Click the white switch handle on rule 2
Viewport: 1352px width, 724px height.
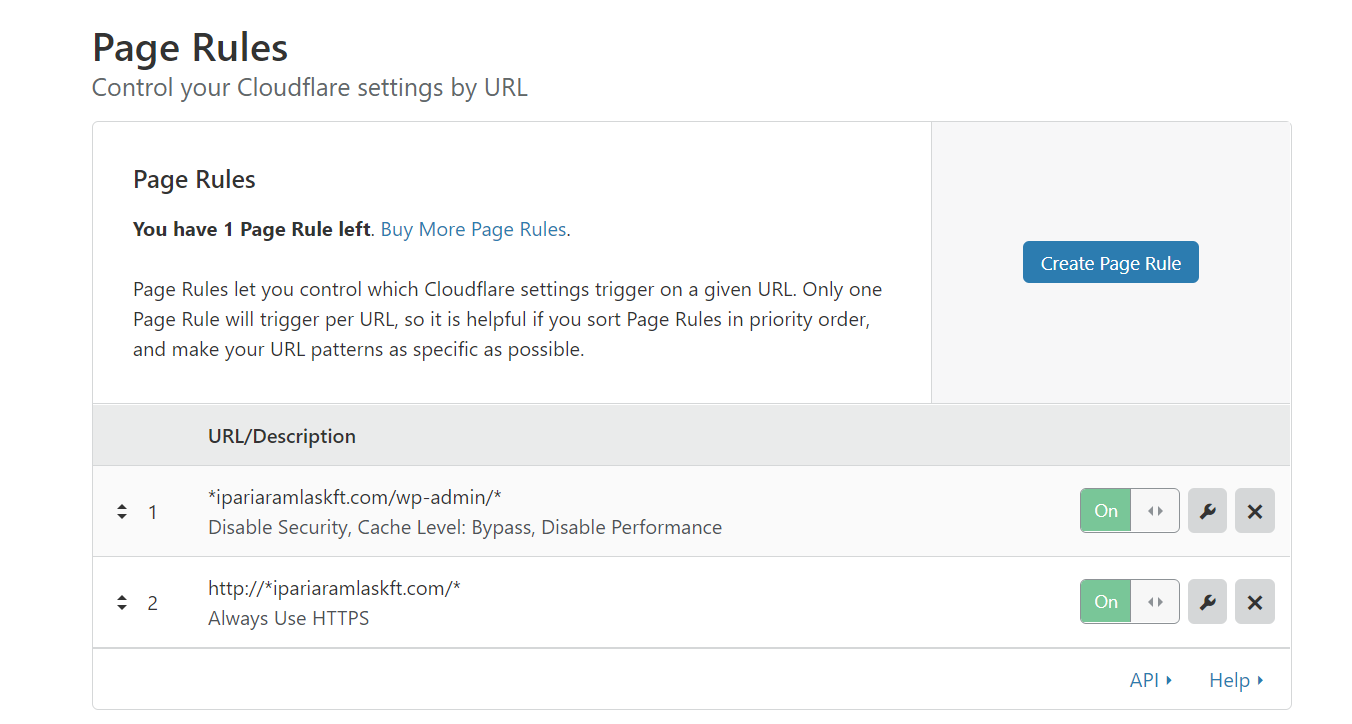(x=1155, y=602)
